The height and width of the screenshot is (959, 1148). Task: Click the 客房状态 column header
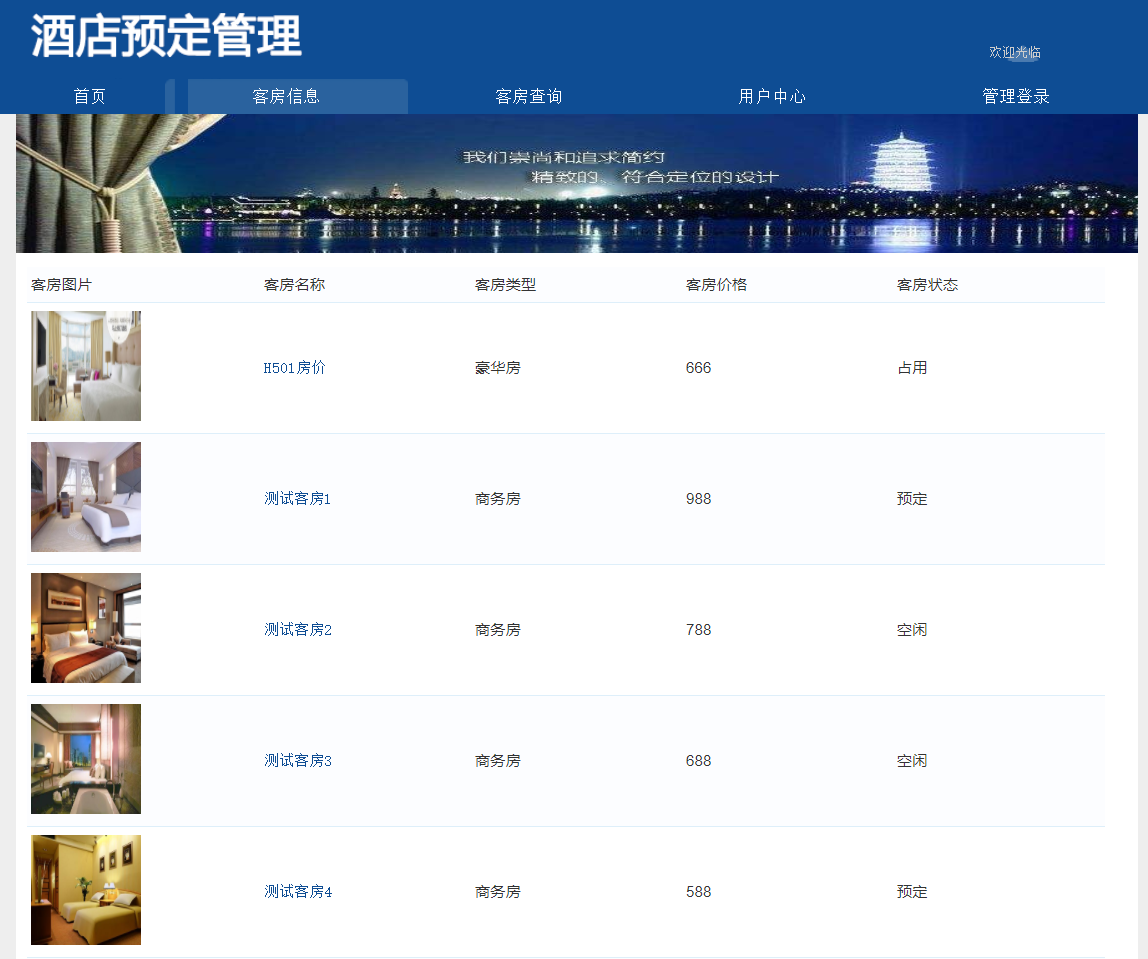point(927,285)
